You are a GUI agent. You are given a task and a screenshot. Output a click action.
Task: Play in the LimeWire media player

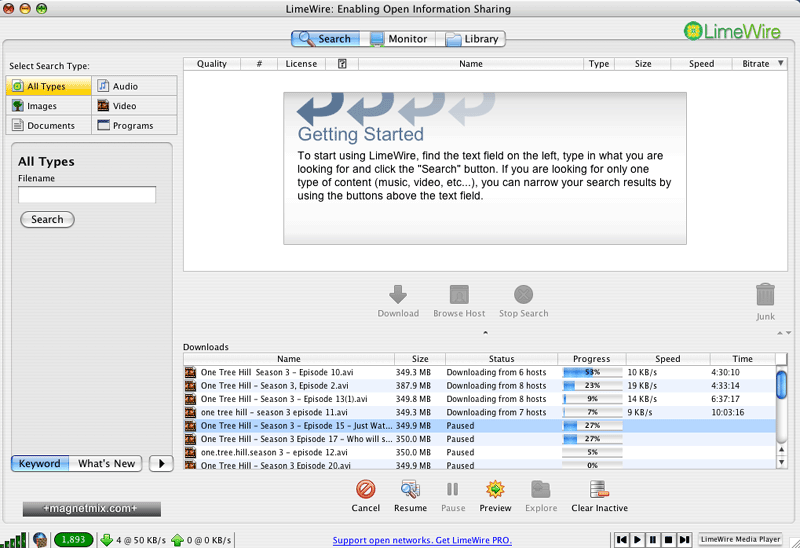637,539
